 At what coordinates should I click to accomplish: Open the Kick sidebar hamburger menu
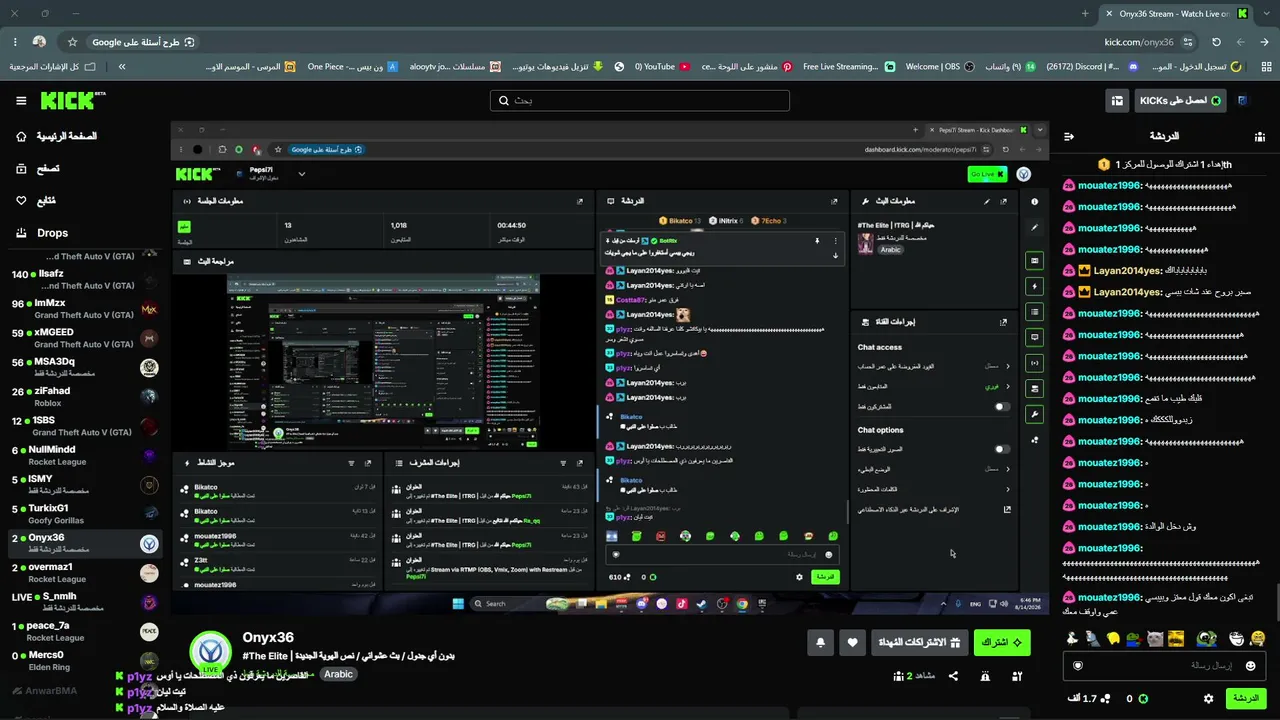tap(21, 100)
